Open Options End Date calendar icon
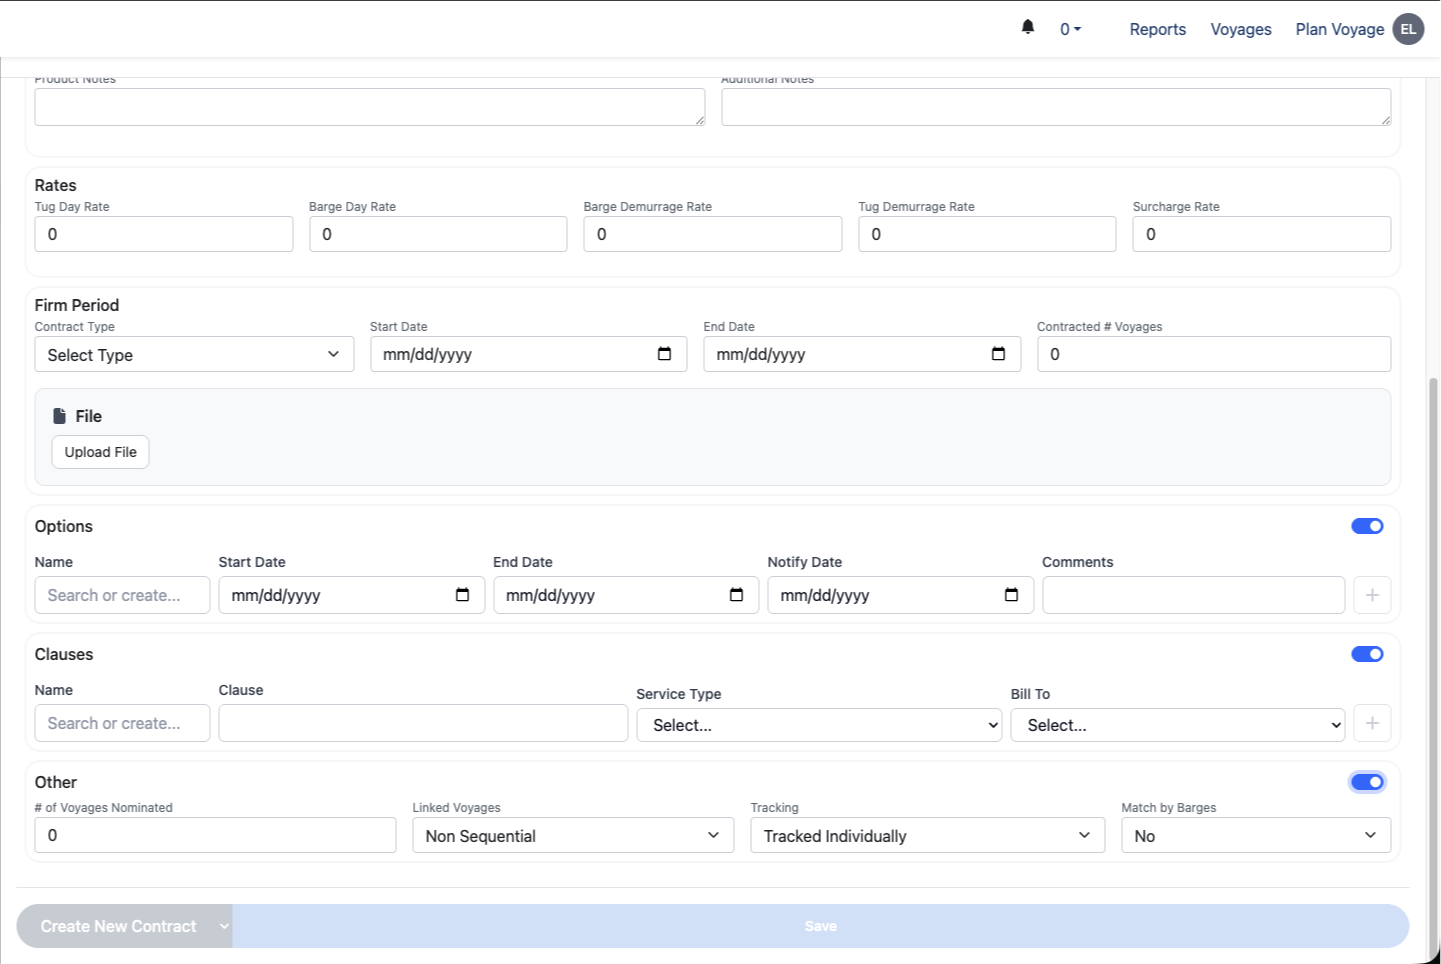The image size is (1441, 964). (x=736, y=595)
